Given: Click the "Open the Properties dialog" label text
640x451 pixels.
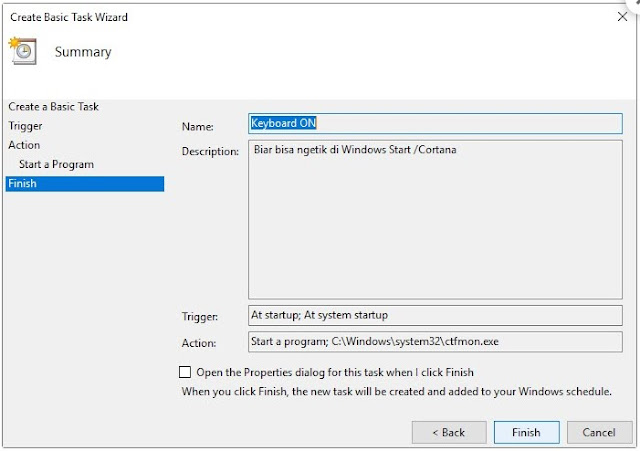Looking at the screenshot, I should tap(335, 372).
